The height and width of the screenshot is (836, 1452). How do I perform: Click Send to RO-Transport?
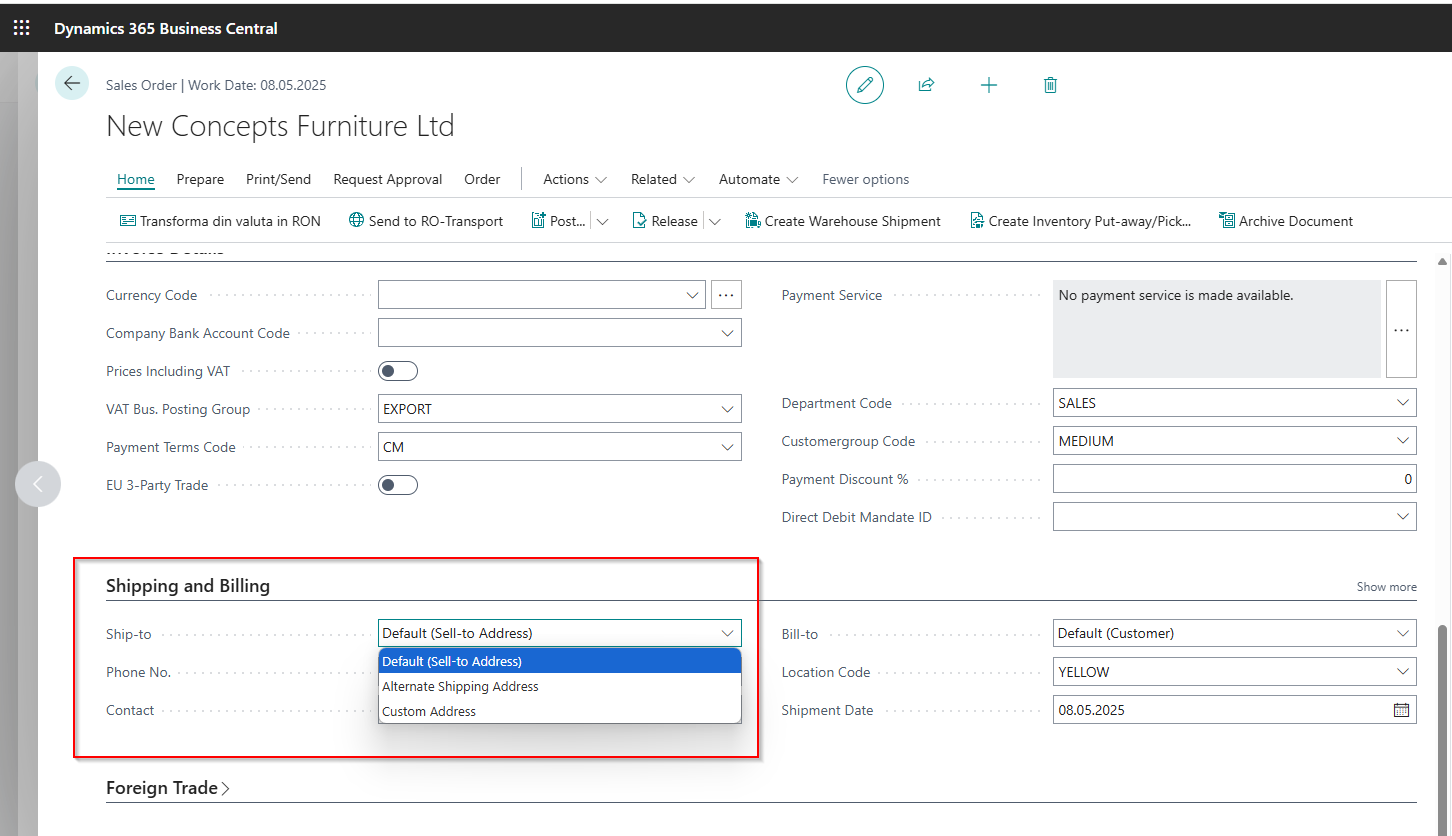pos(426,221)
